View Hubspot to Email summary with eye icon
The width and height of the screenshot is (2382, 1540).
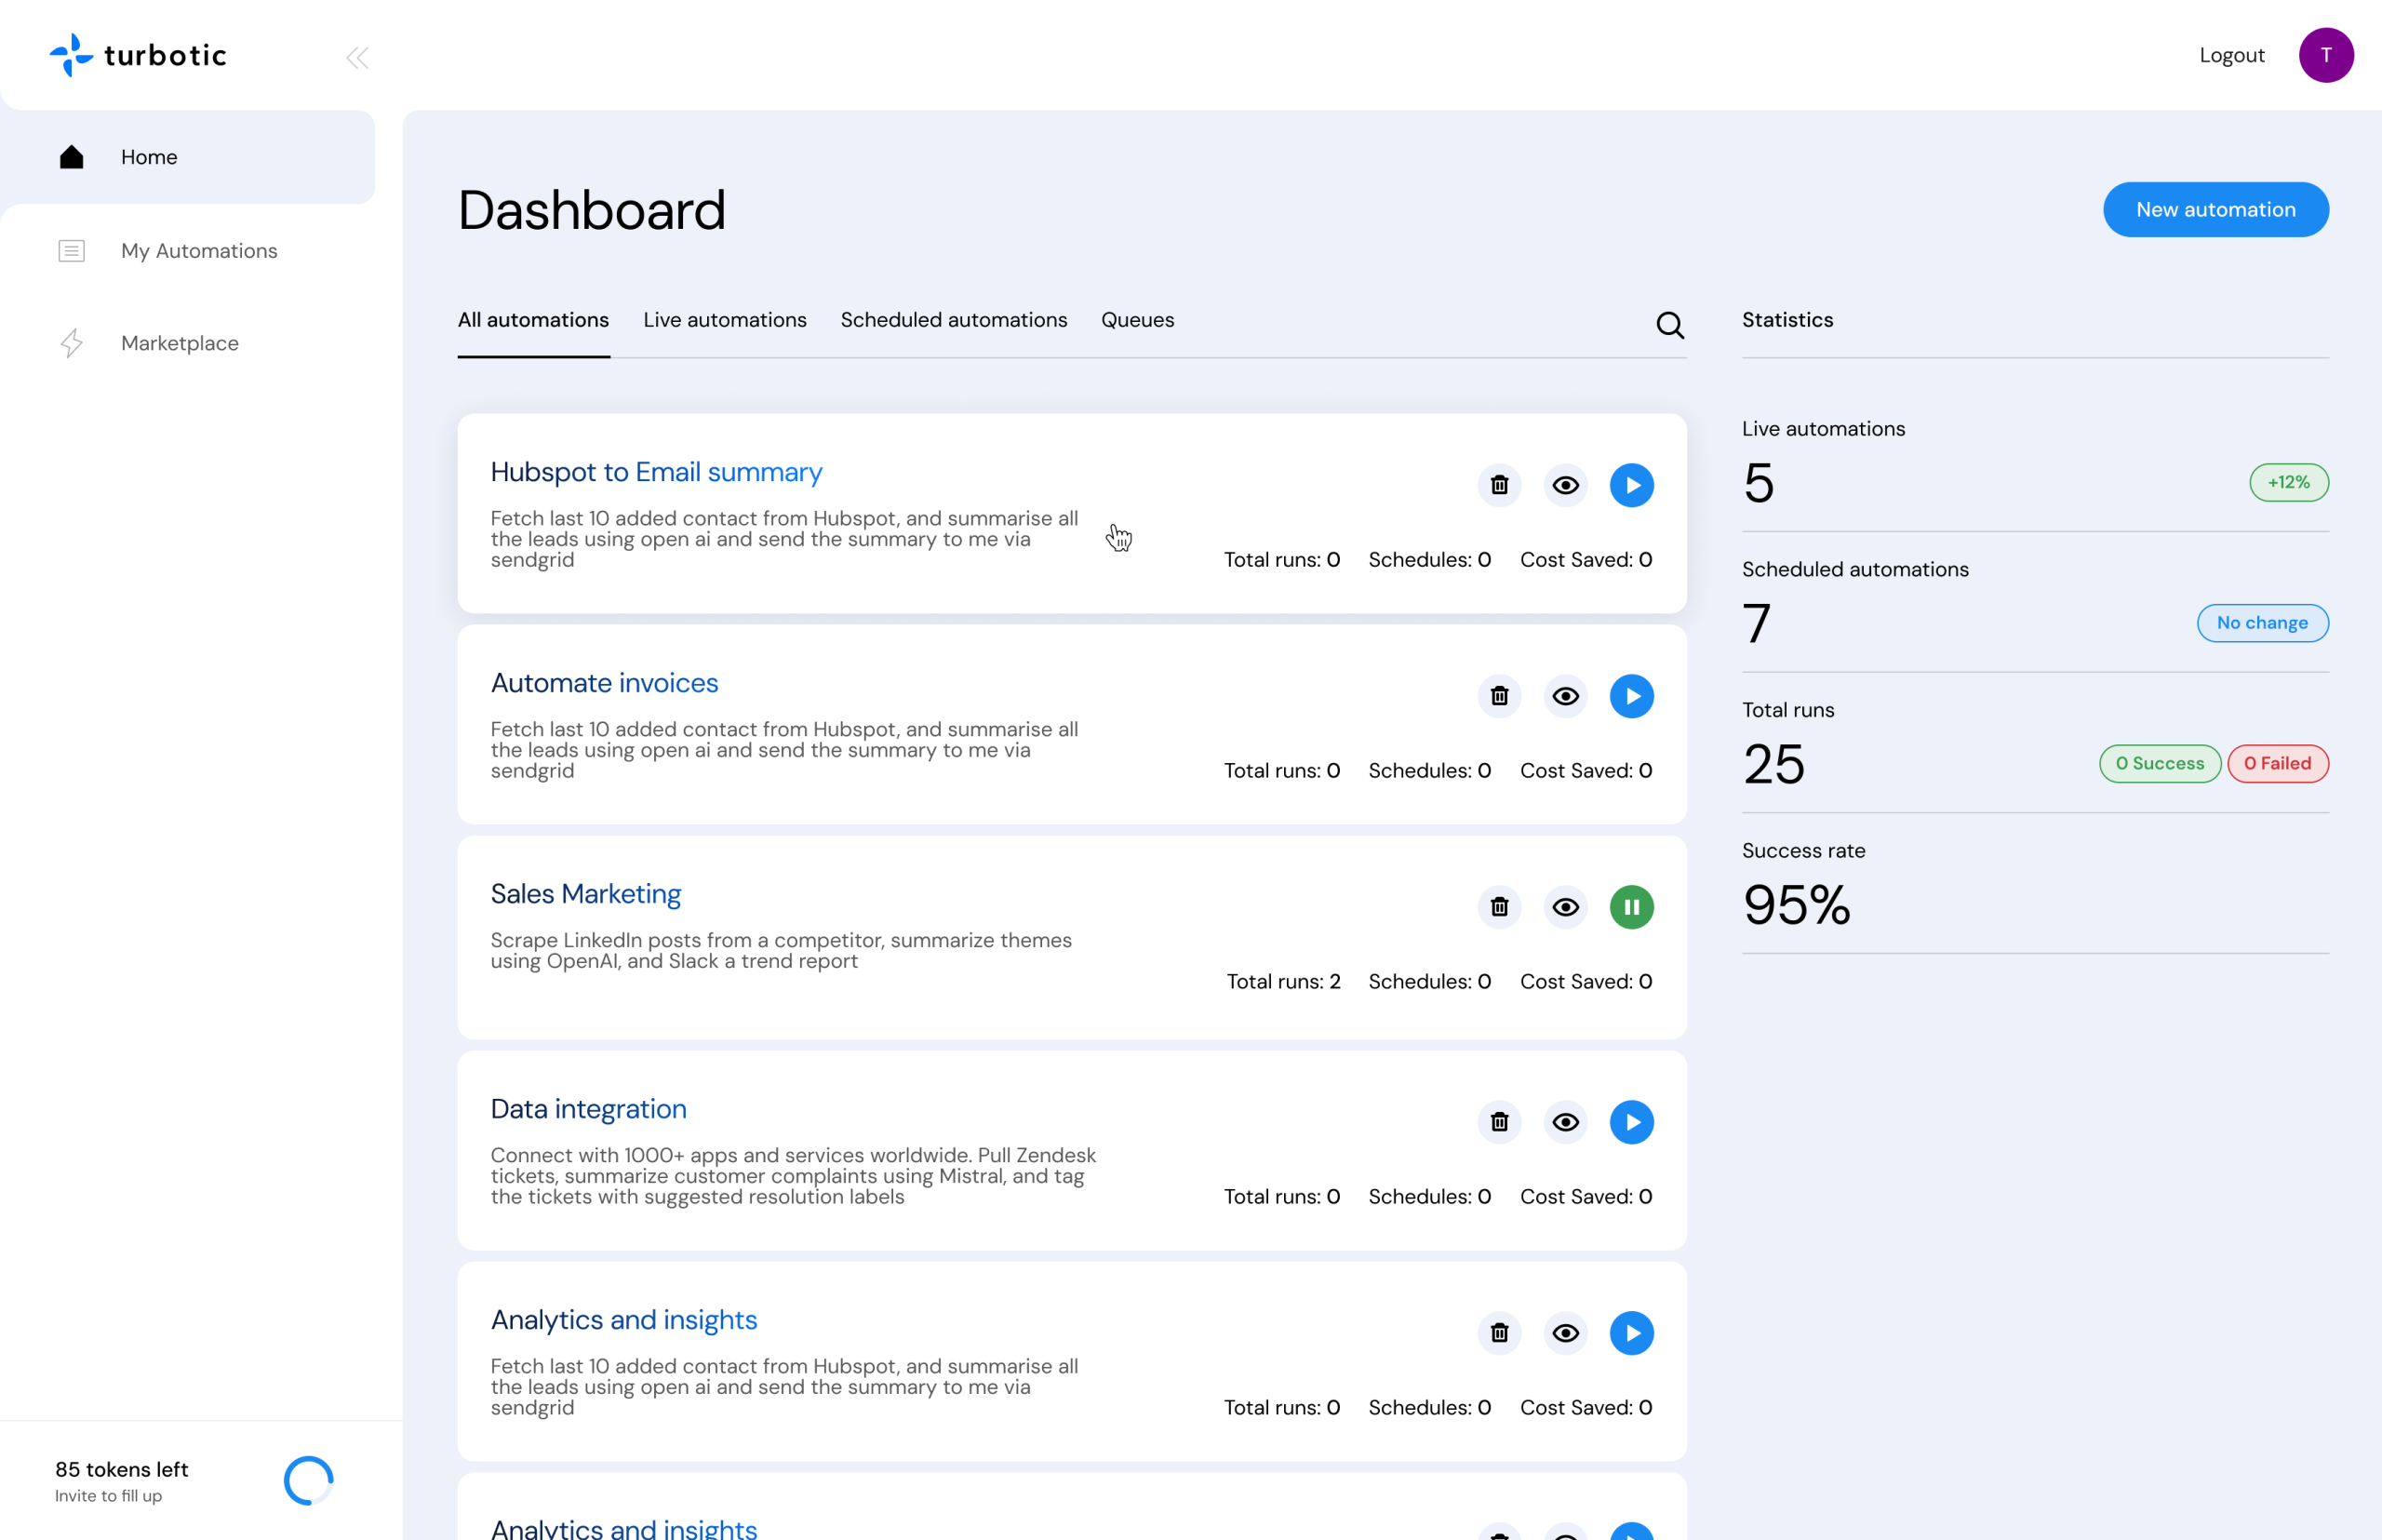point(1565,485)
